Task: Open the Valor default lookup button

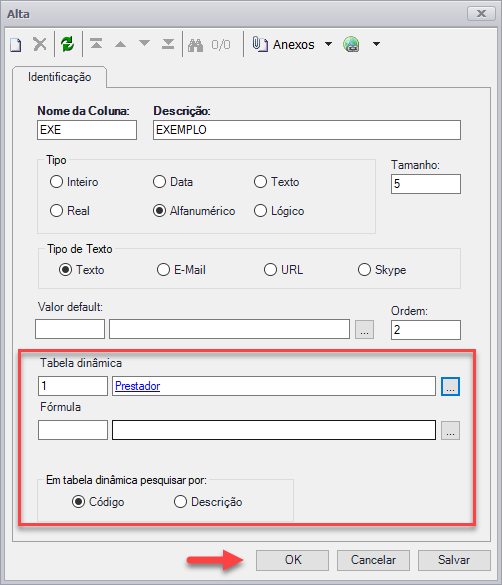Action: (x=364, y=329)
